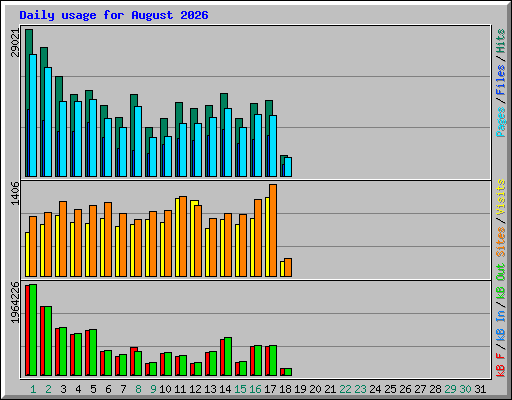Click the 'Pages' legend label
512x400 pixels.
(500, 122)
